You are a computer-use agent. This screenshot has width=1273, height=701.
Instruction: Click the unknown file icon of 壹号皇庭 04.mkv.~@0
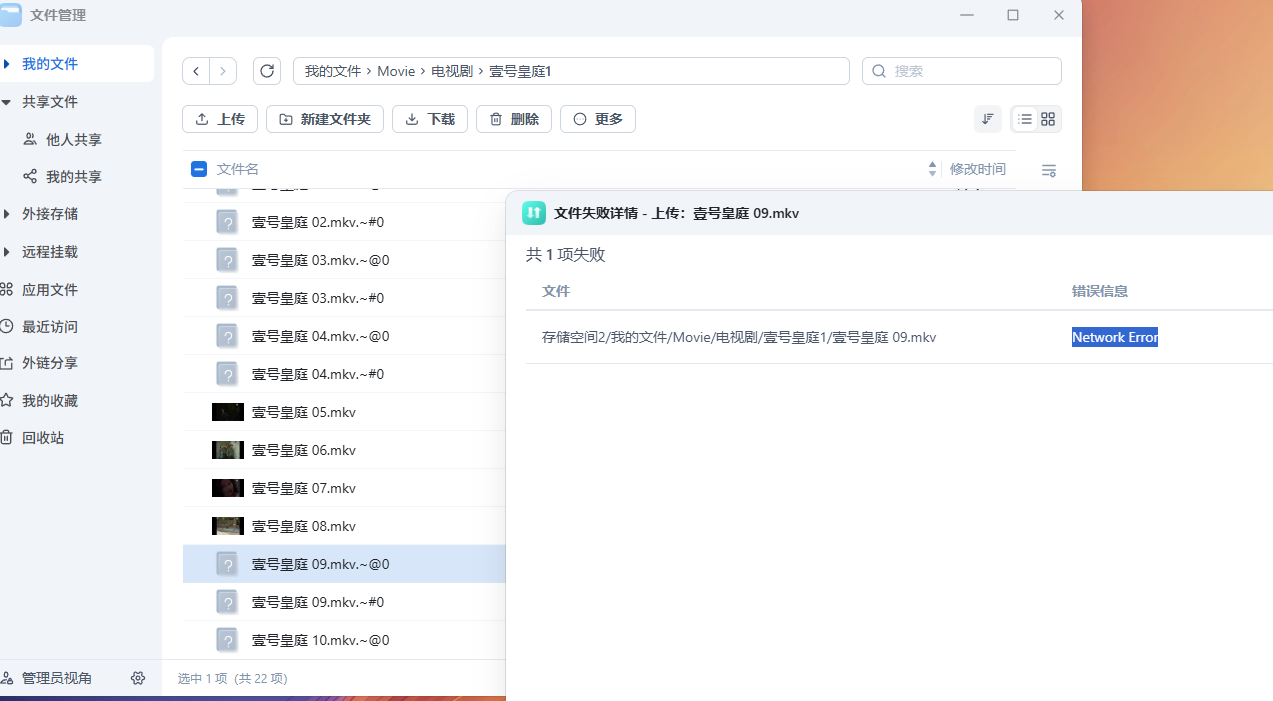click(x=227, y=336)
